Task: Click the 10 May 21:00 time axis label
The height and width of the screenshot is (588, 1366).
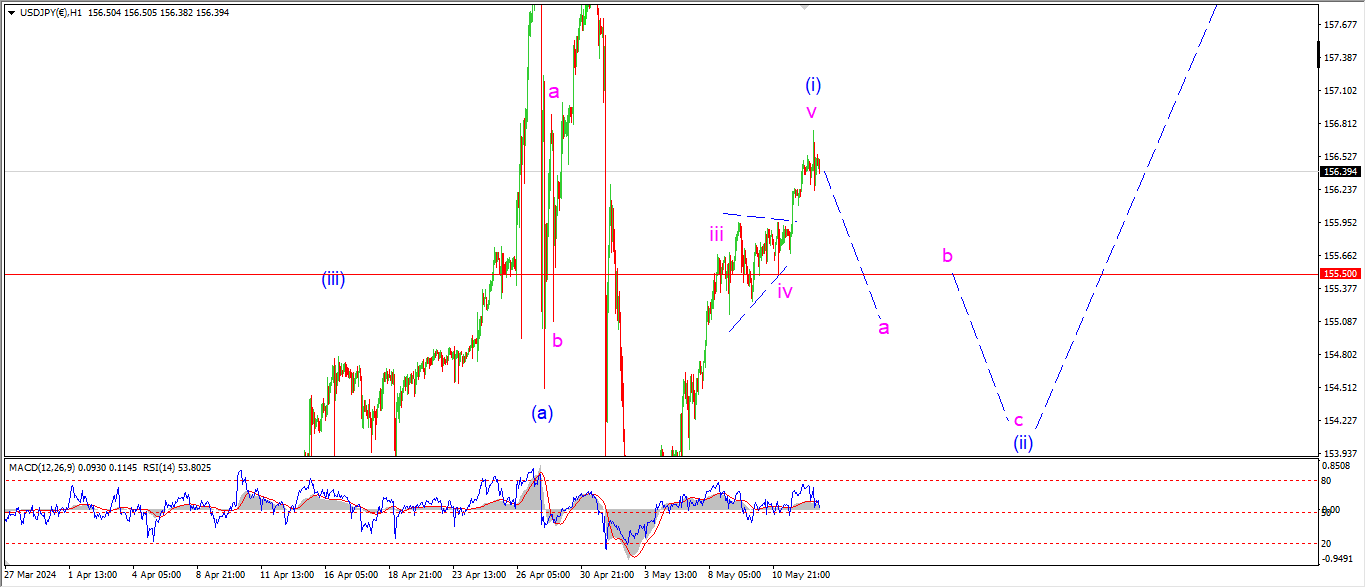Action: pos(801,575)
